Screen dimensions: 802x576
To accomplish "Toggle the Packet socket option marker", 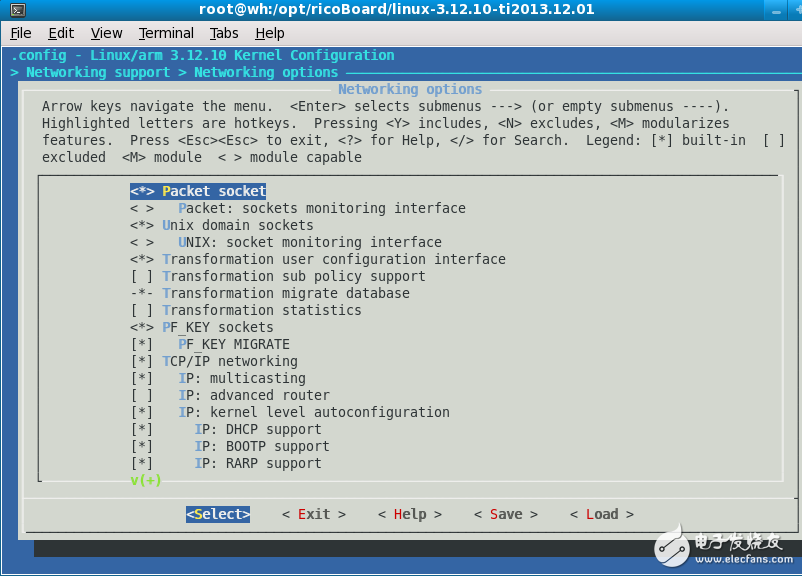I will point(142,191).
